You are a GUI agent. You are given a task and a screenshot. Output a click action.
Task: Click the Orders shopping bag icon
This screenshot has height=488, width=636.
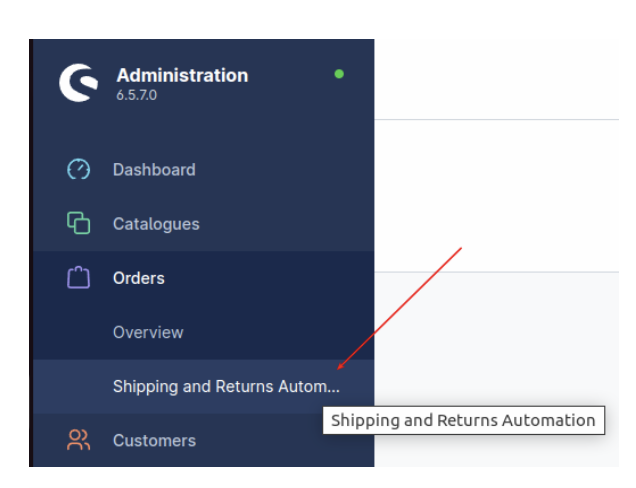click(x=78, y=277)
